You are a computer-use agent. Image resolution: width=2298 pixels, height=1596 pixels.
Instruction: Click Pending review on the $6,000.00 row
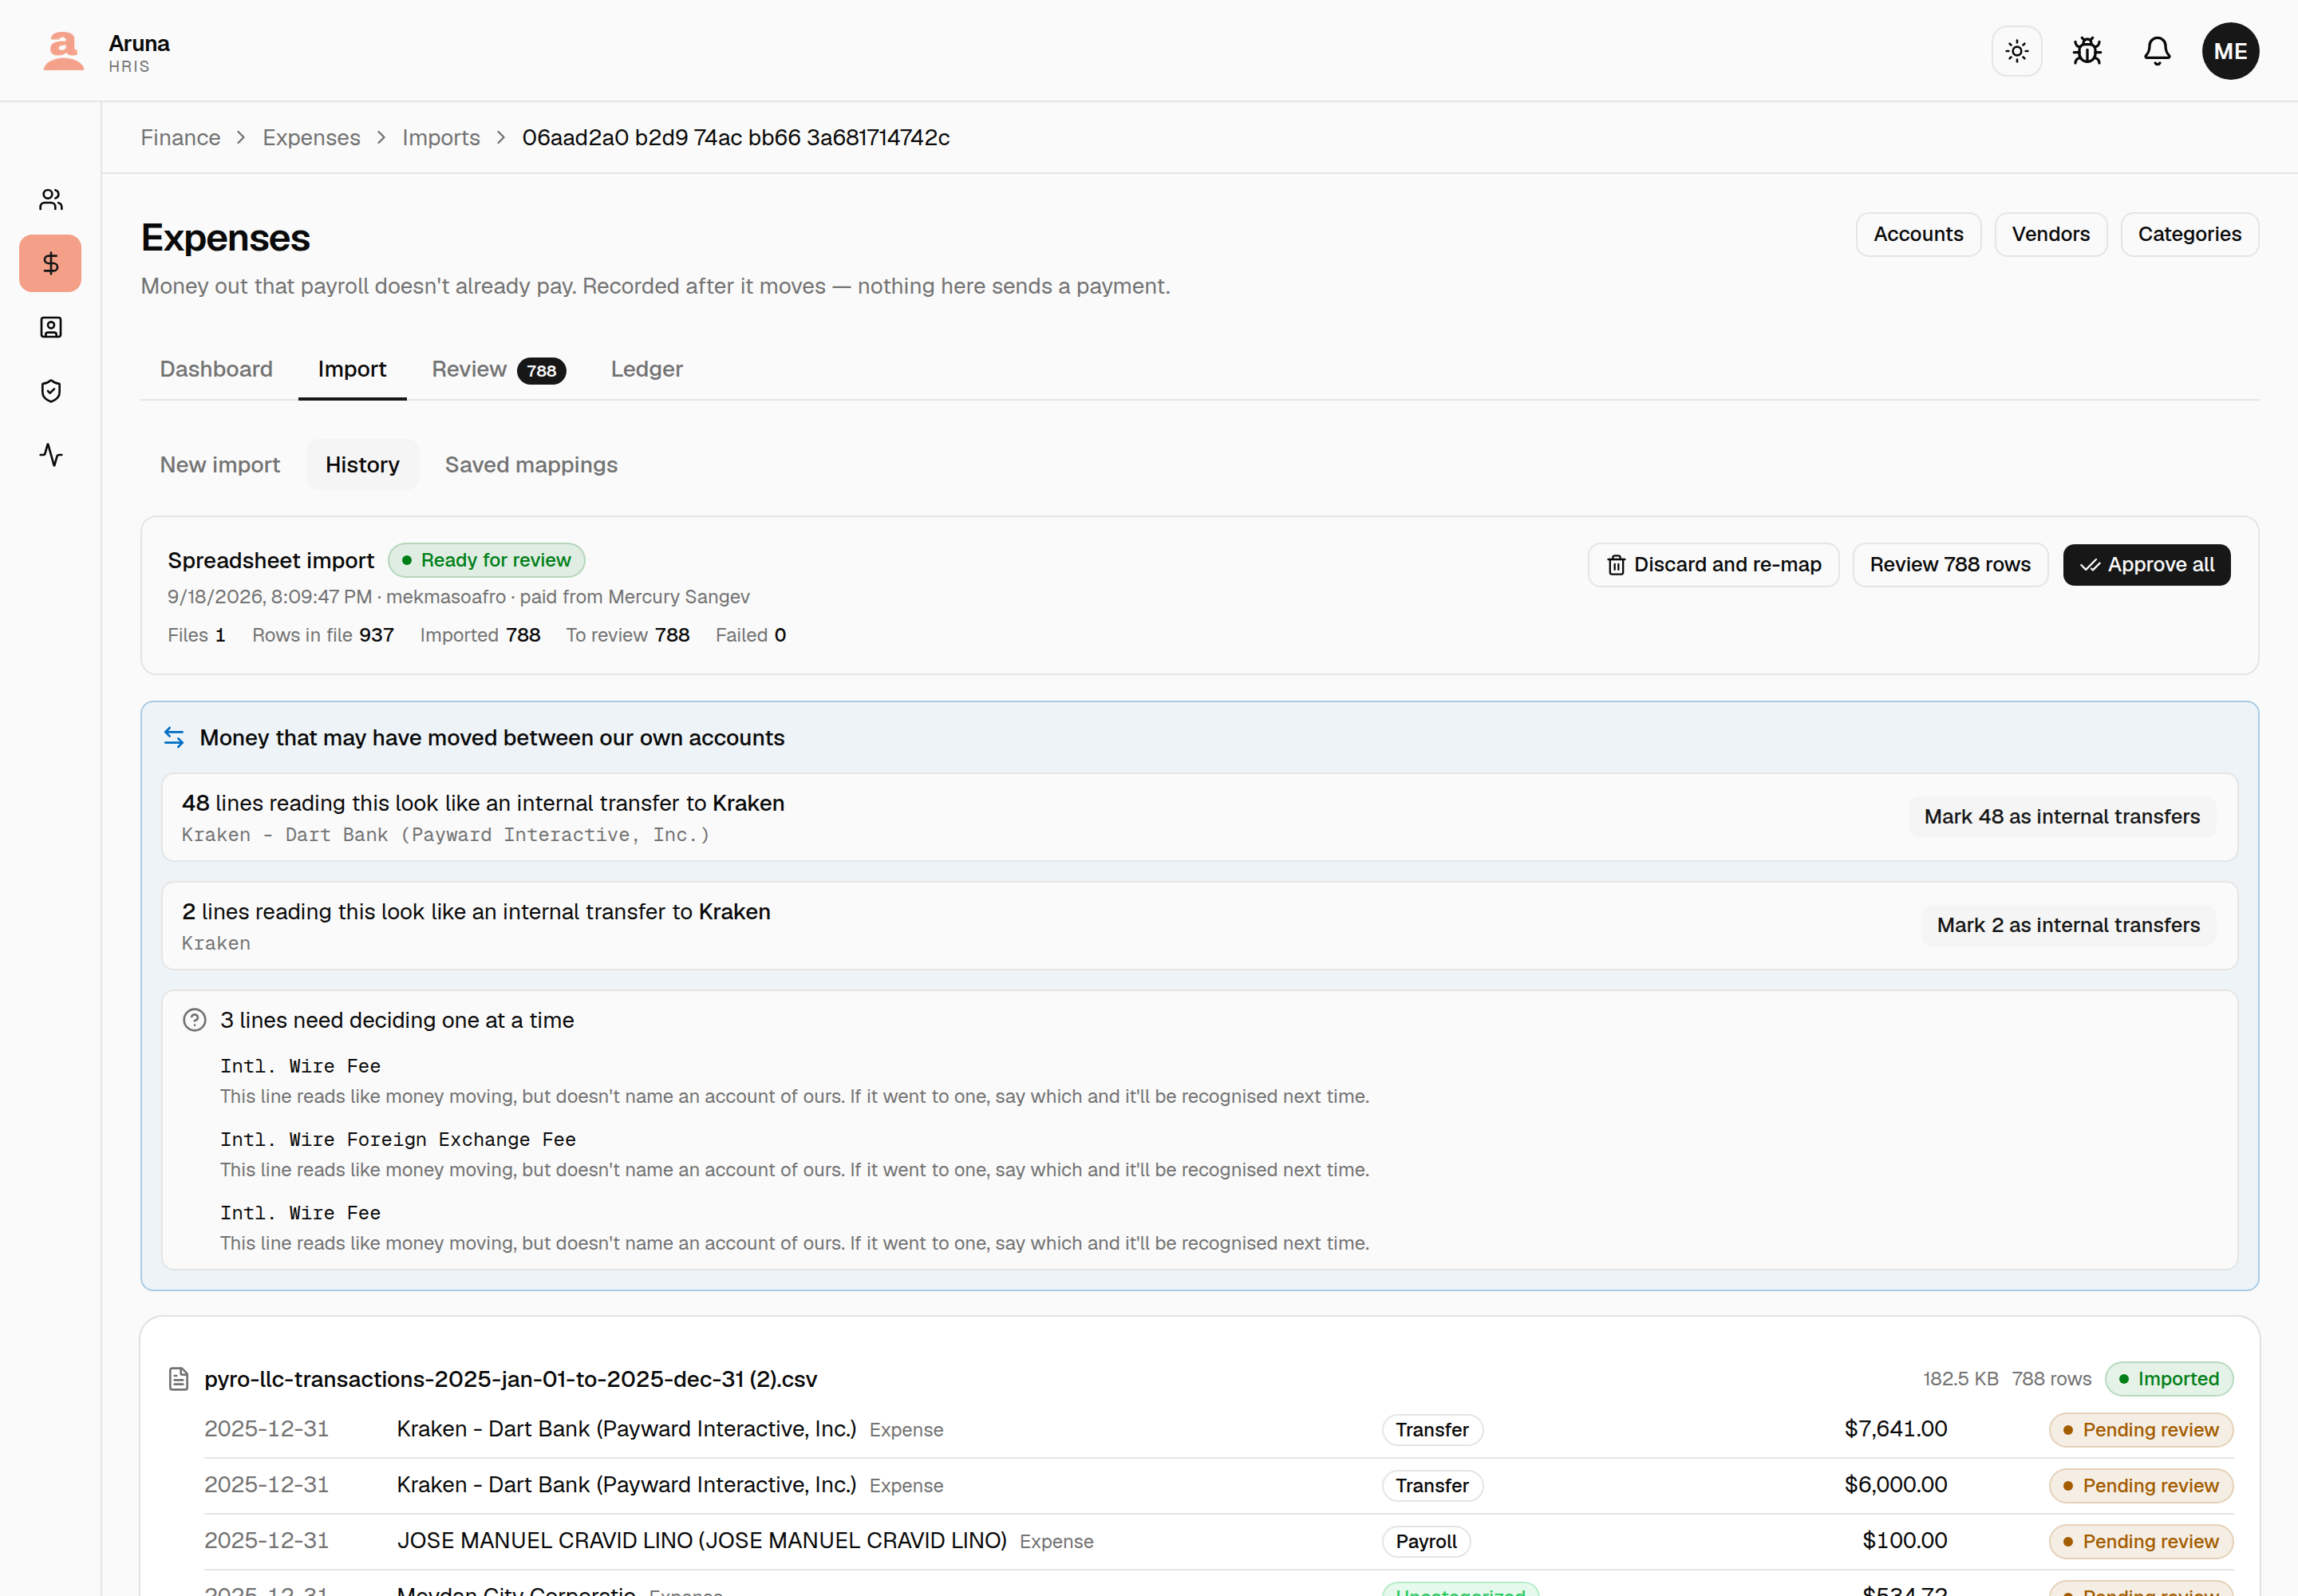coord(2140,1486)
